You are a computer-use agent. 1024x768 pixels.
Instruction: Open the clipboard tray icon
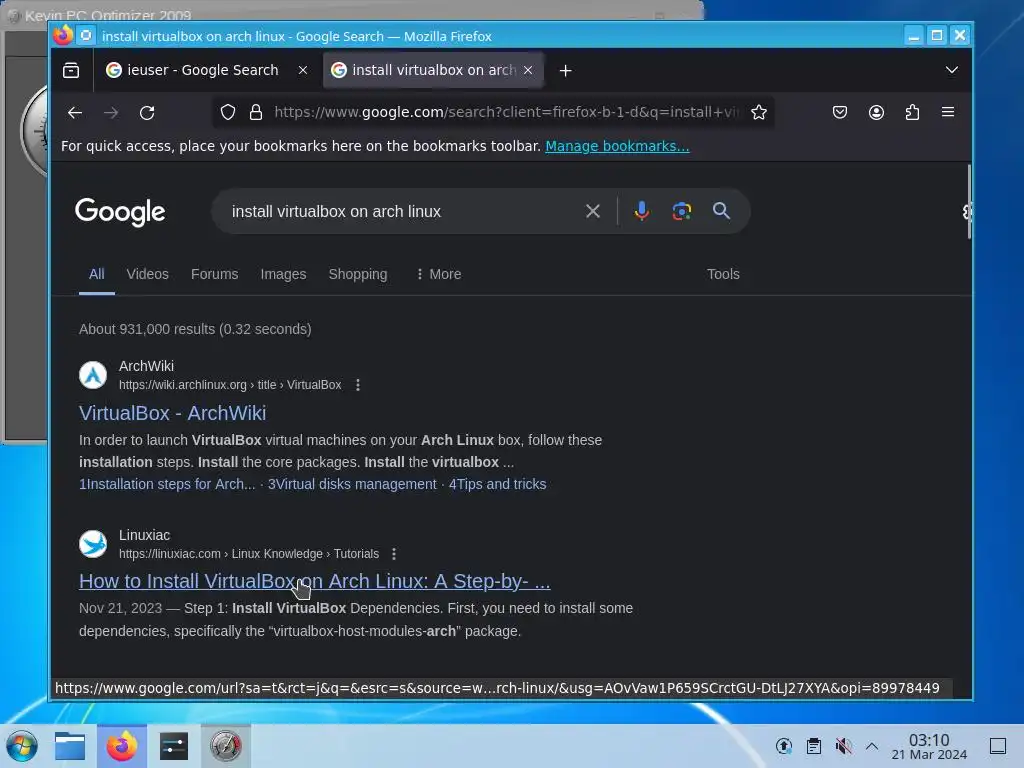click(814, 746)
